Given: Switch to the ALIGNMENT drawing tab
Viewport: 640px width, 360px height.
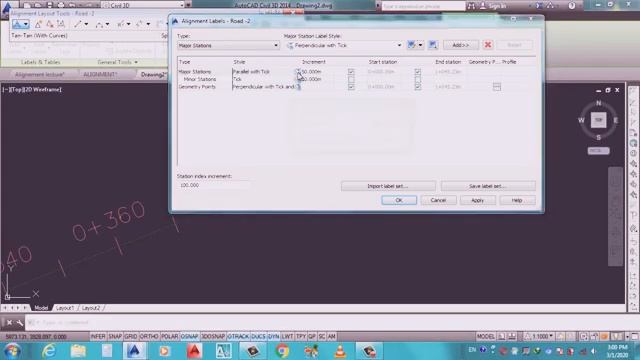Looking at the screenshot, I should tap(100, 74).
